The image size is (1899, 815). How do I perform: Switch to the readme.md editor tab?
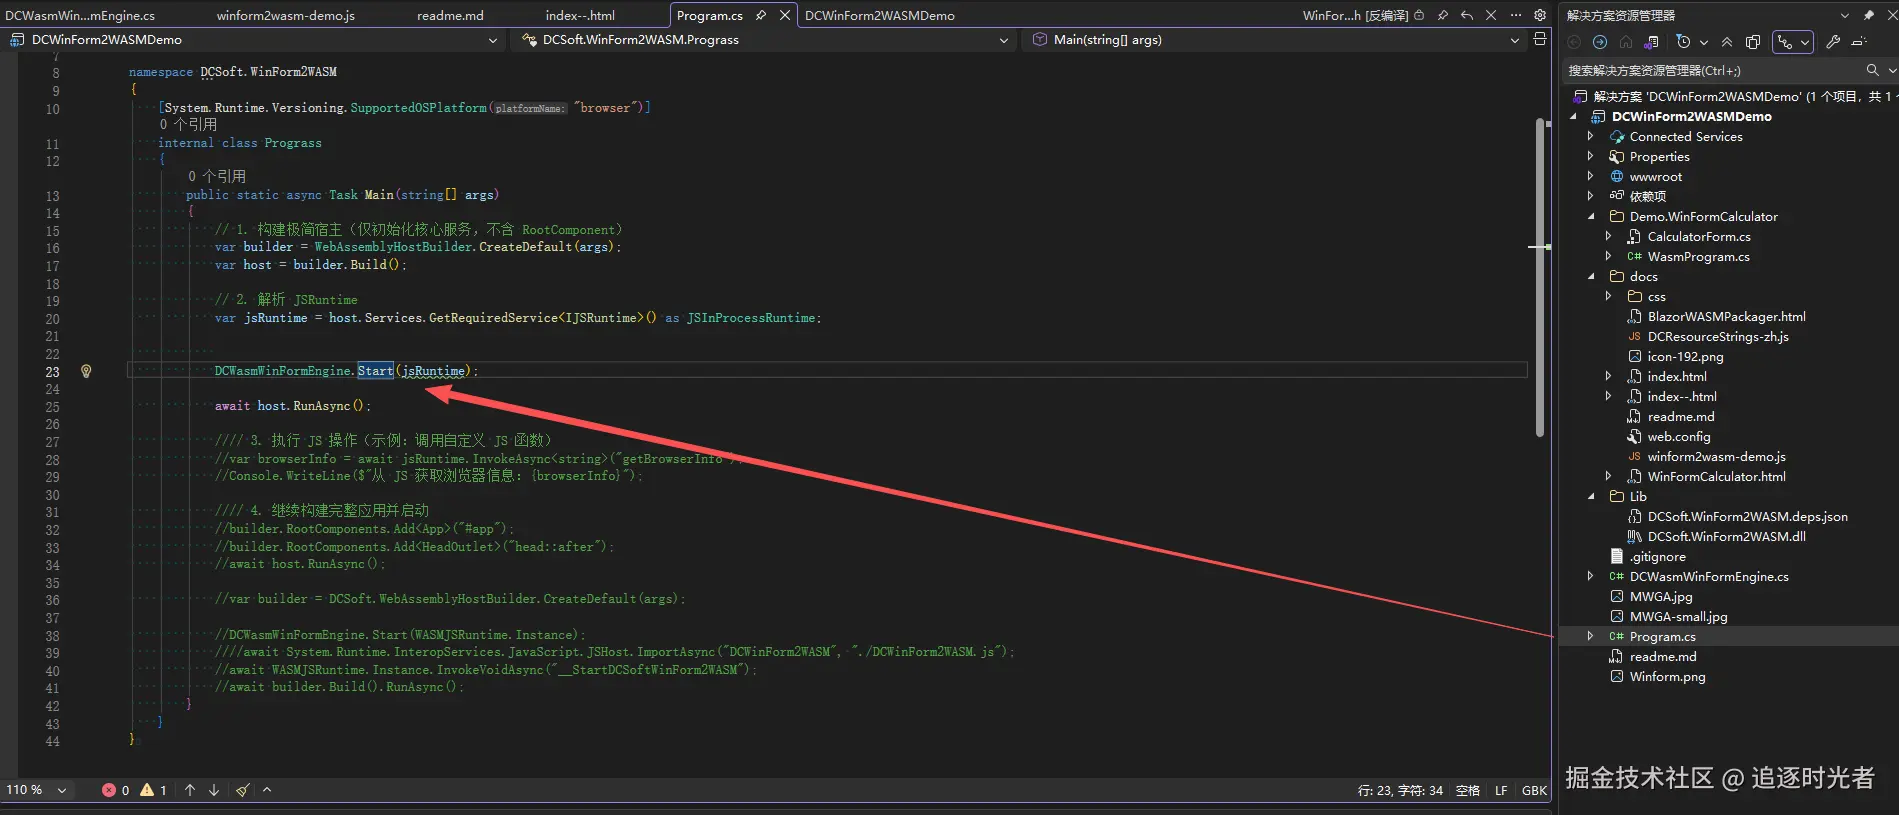click(x=450, y=15)
